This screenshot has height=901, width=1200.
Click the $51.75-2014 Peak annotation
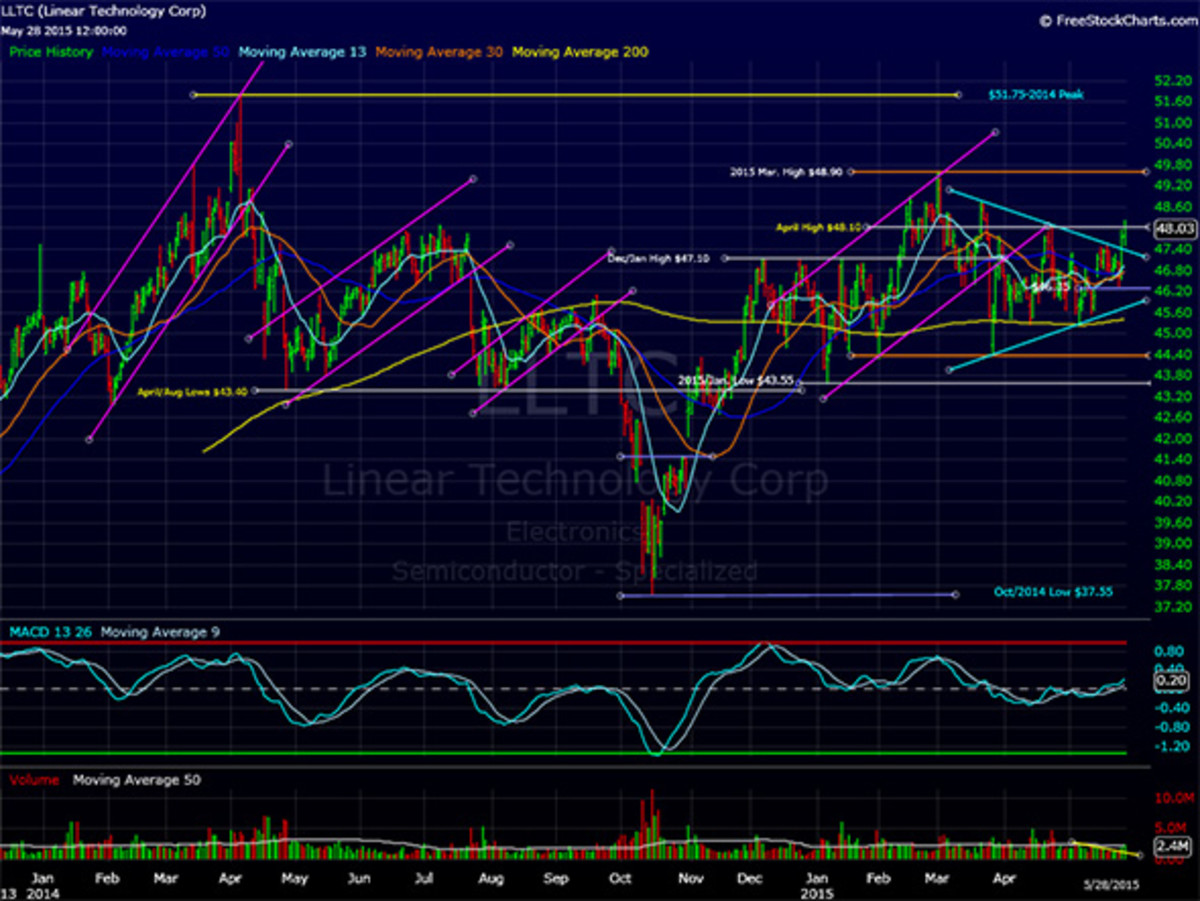pos(1036,95)
